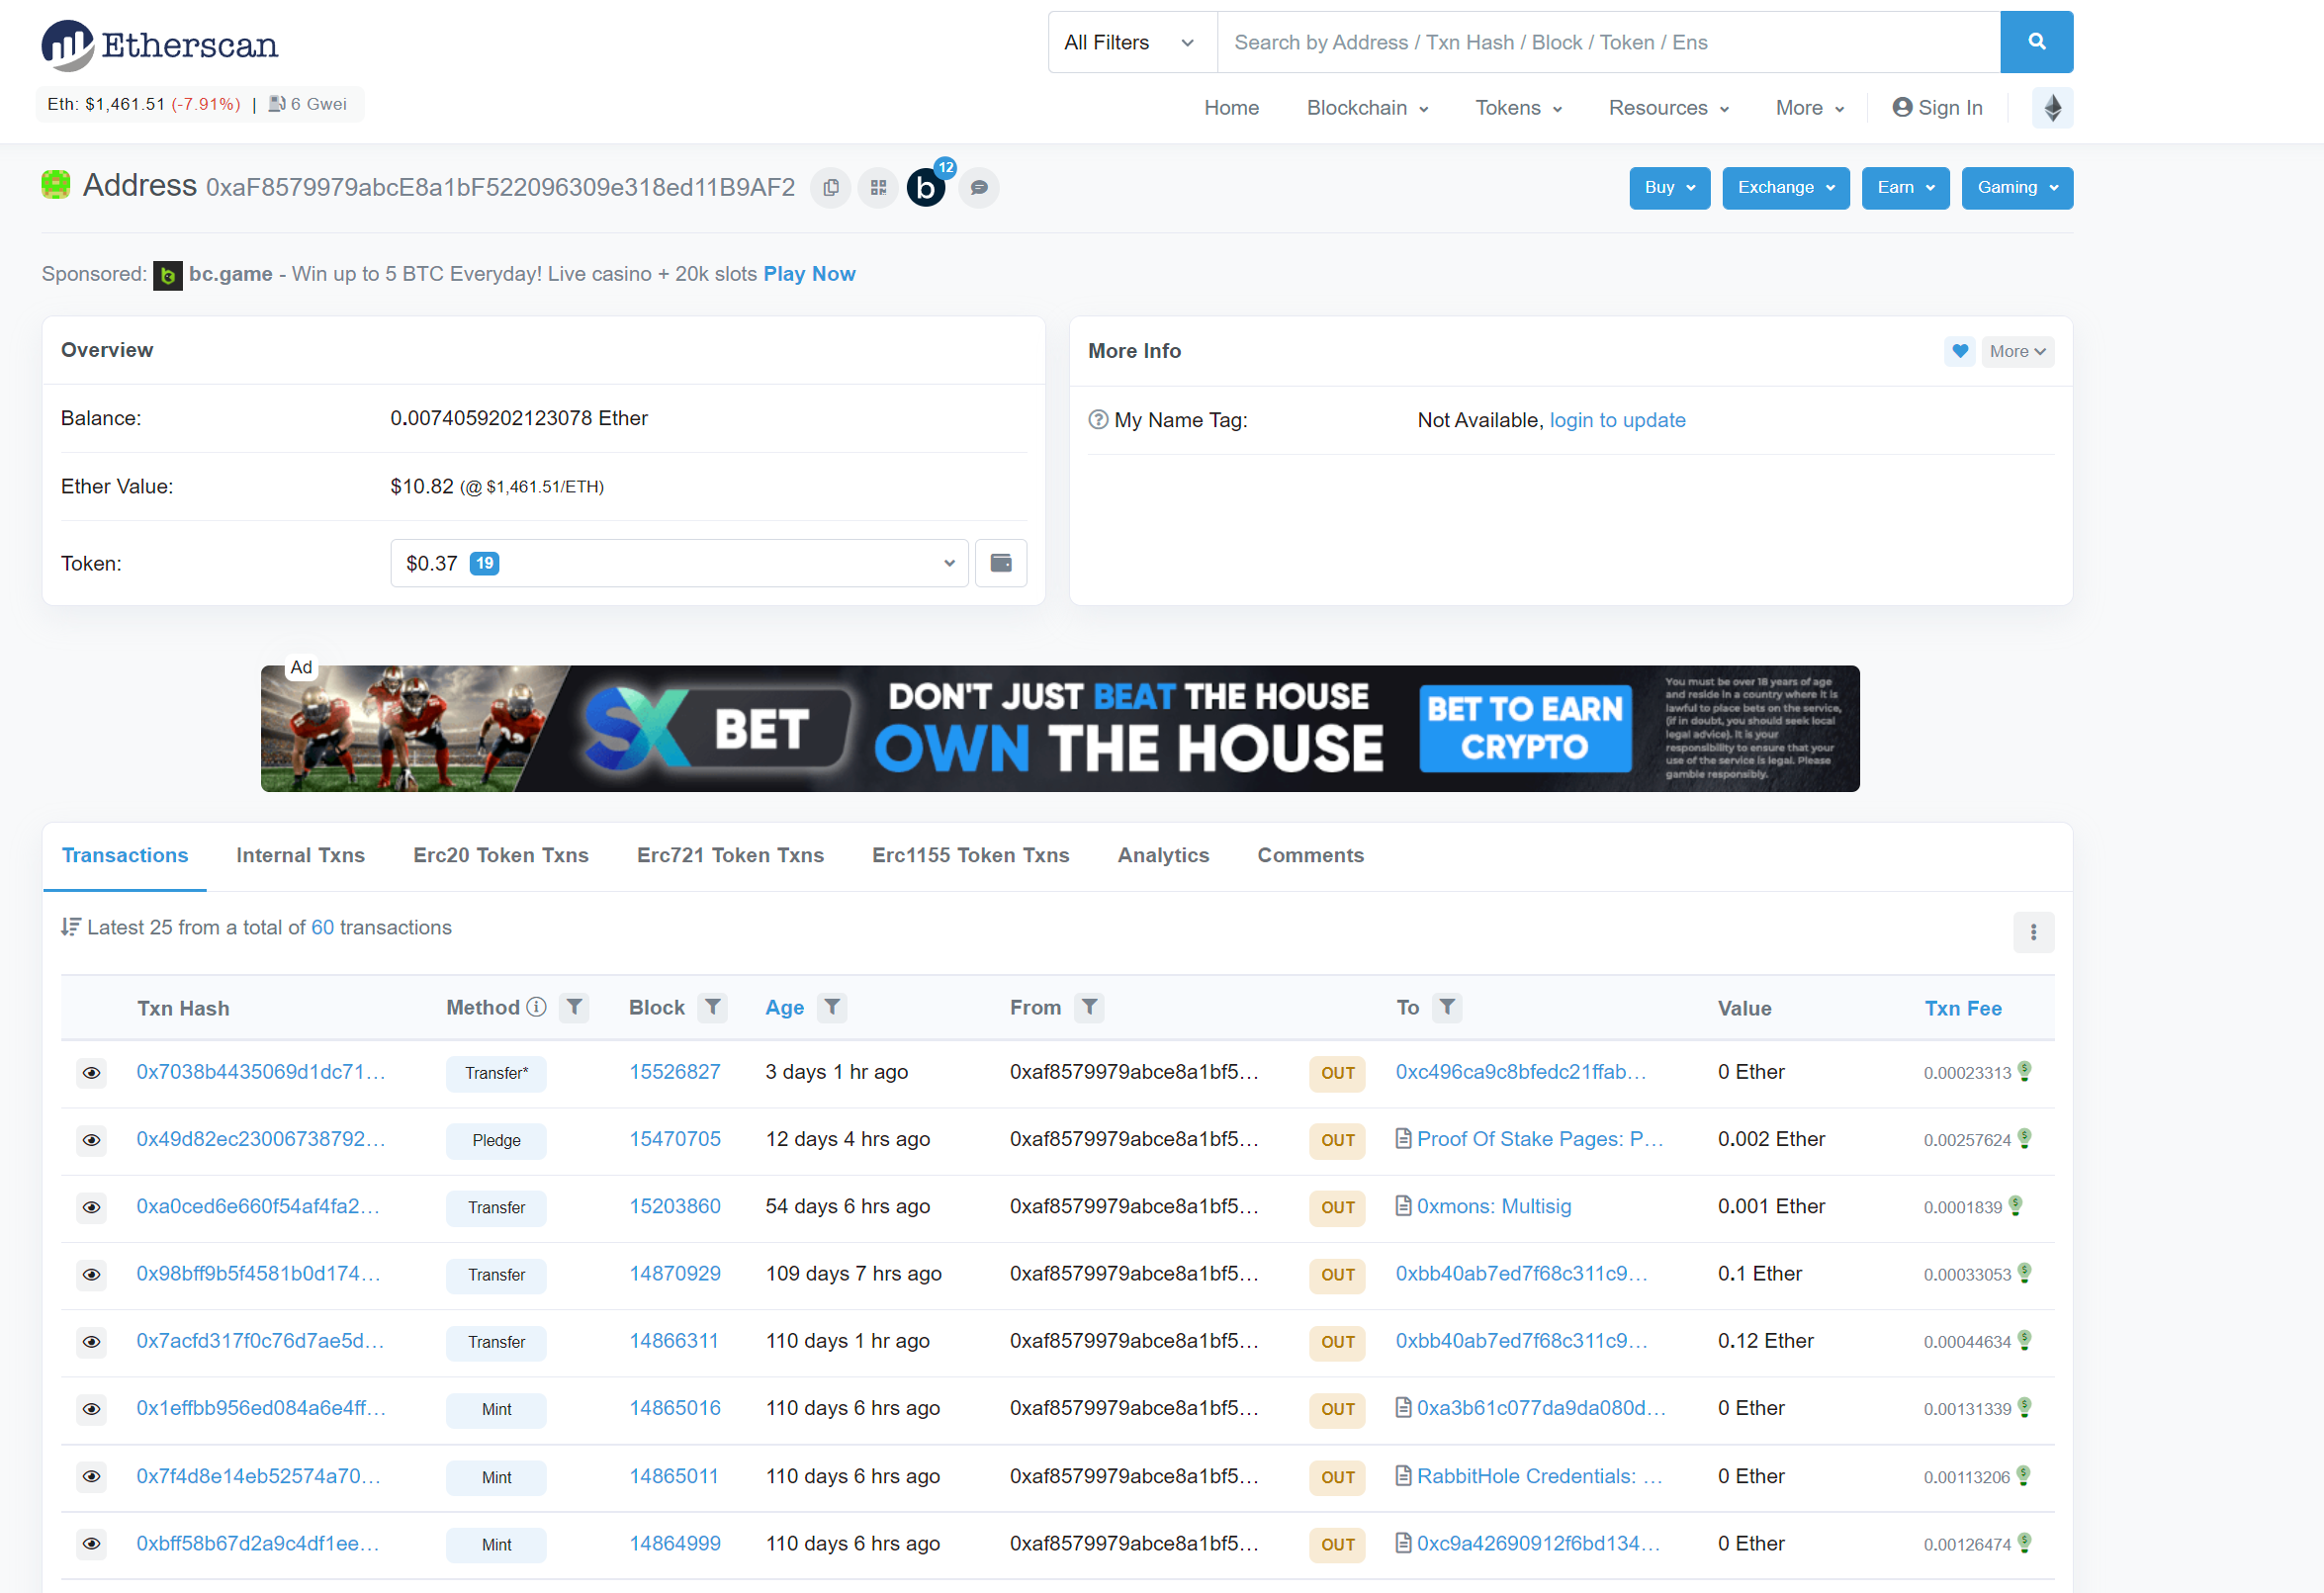Click inside the search by address field
The height and width of the screenshot is (1593, 2324).
pos(1600,42)
